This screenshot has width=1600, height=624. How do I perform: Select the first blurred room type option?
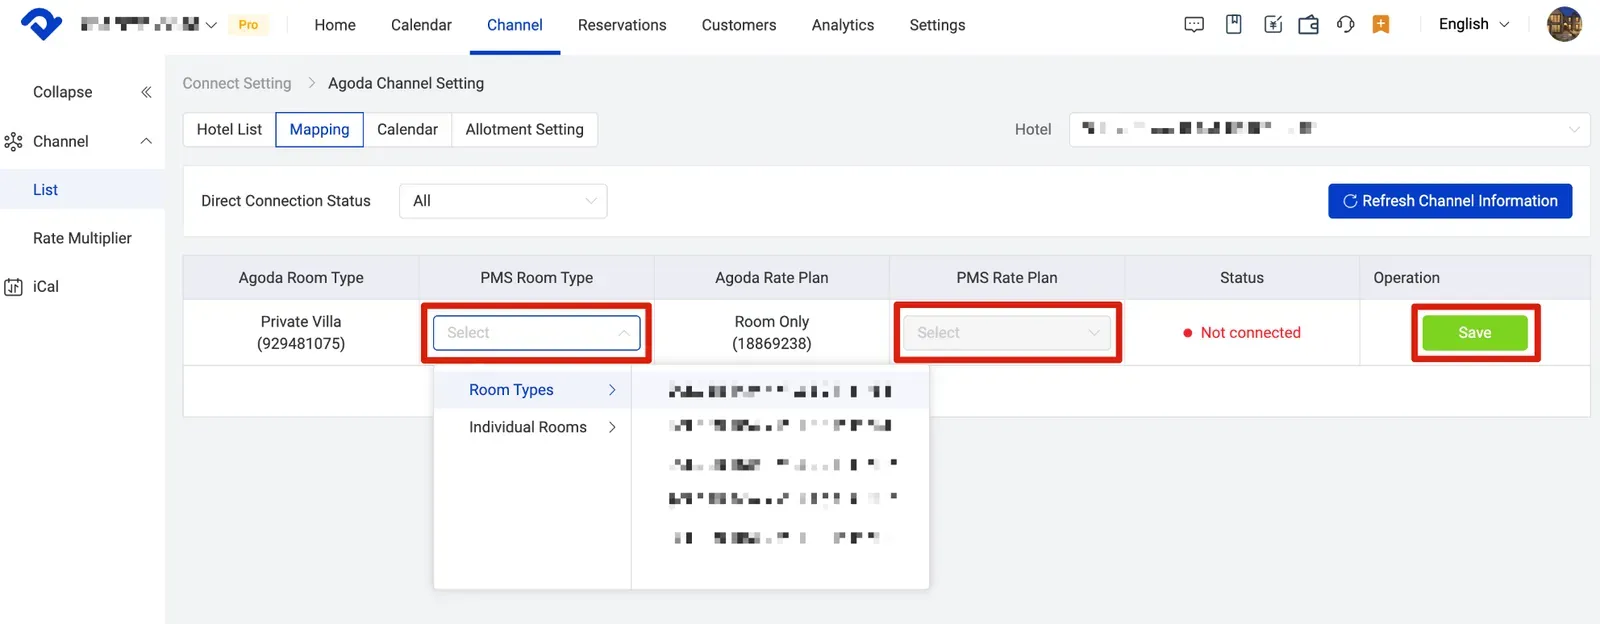tap(780, 391)
